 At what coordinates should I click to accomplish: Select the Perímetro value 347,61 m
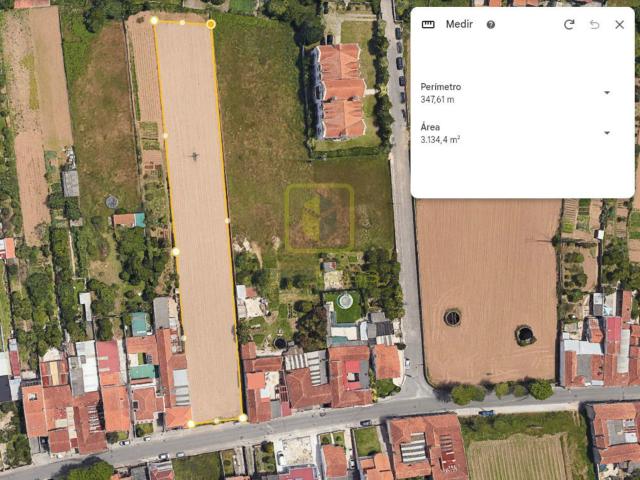click(x=437, y=100)
